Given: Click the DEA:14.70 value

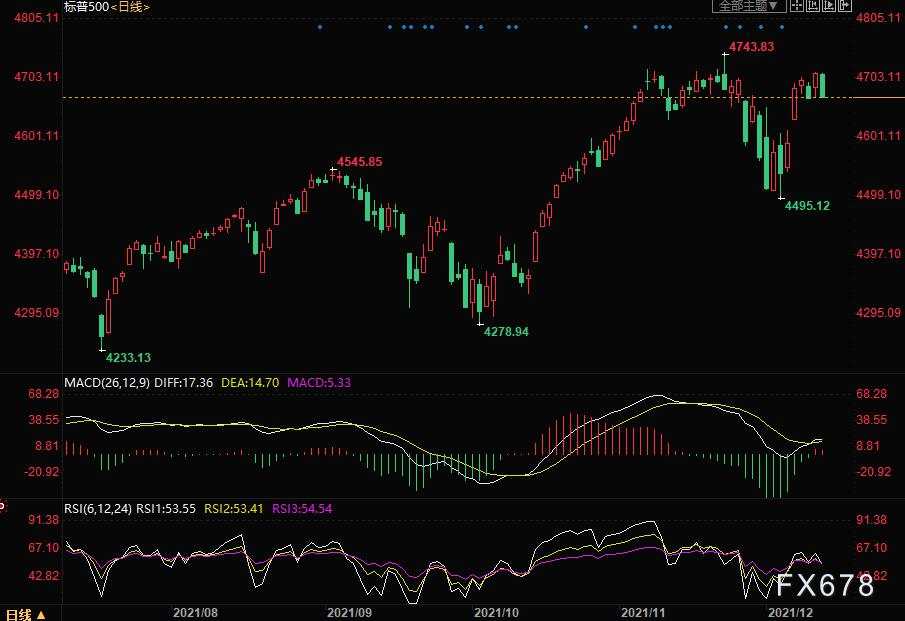Looking at the screenshot, I should click(250, 383).
